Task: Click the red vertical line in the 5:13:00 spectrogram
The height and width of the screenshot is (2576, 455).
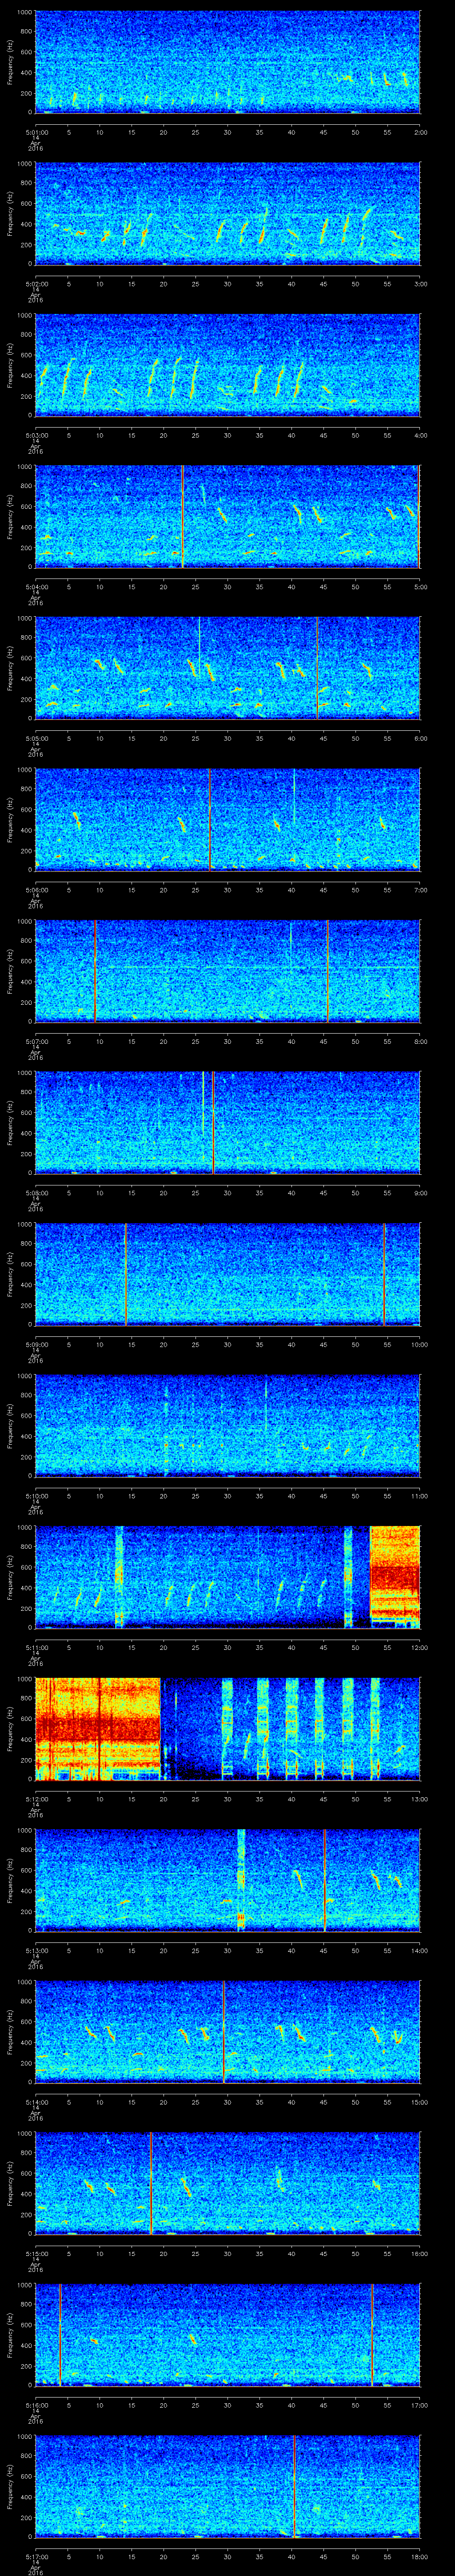Action: 324,1880
